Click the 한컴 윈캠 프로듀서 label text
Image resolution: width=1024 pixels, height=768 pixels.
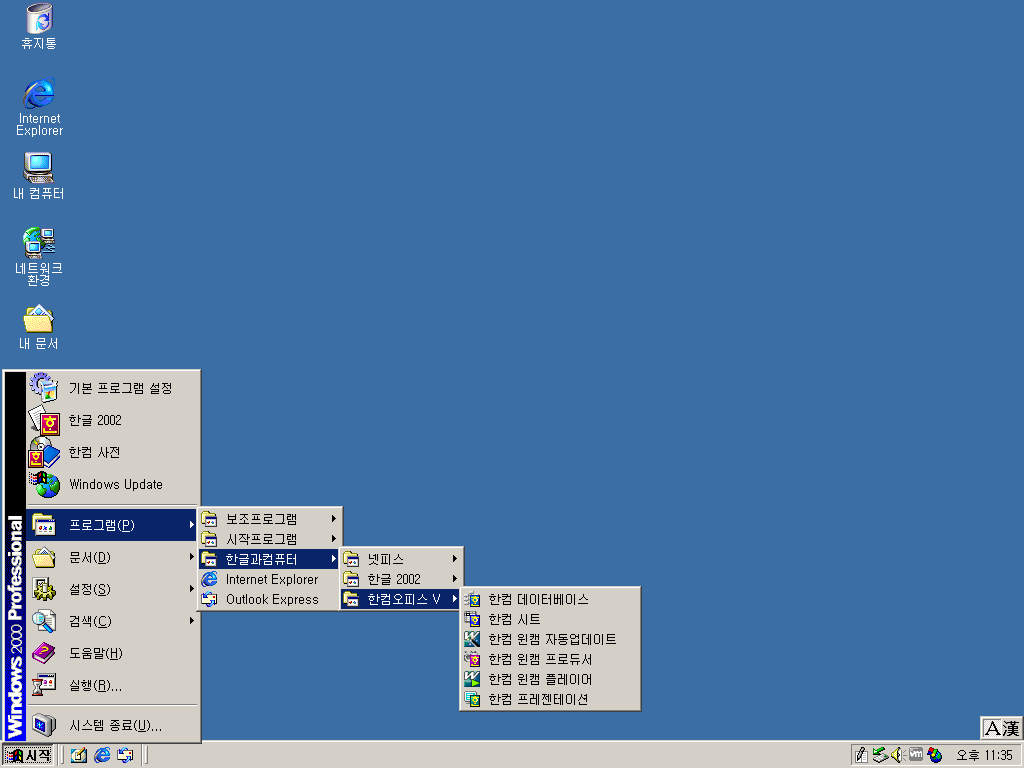pos(540,659)
